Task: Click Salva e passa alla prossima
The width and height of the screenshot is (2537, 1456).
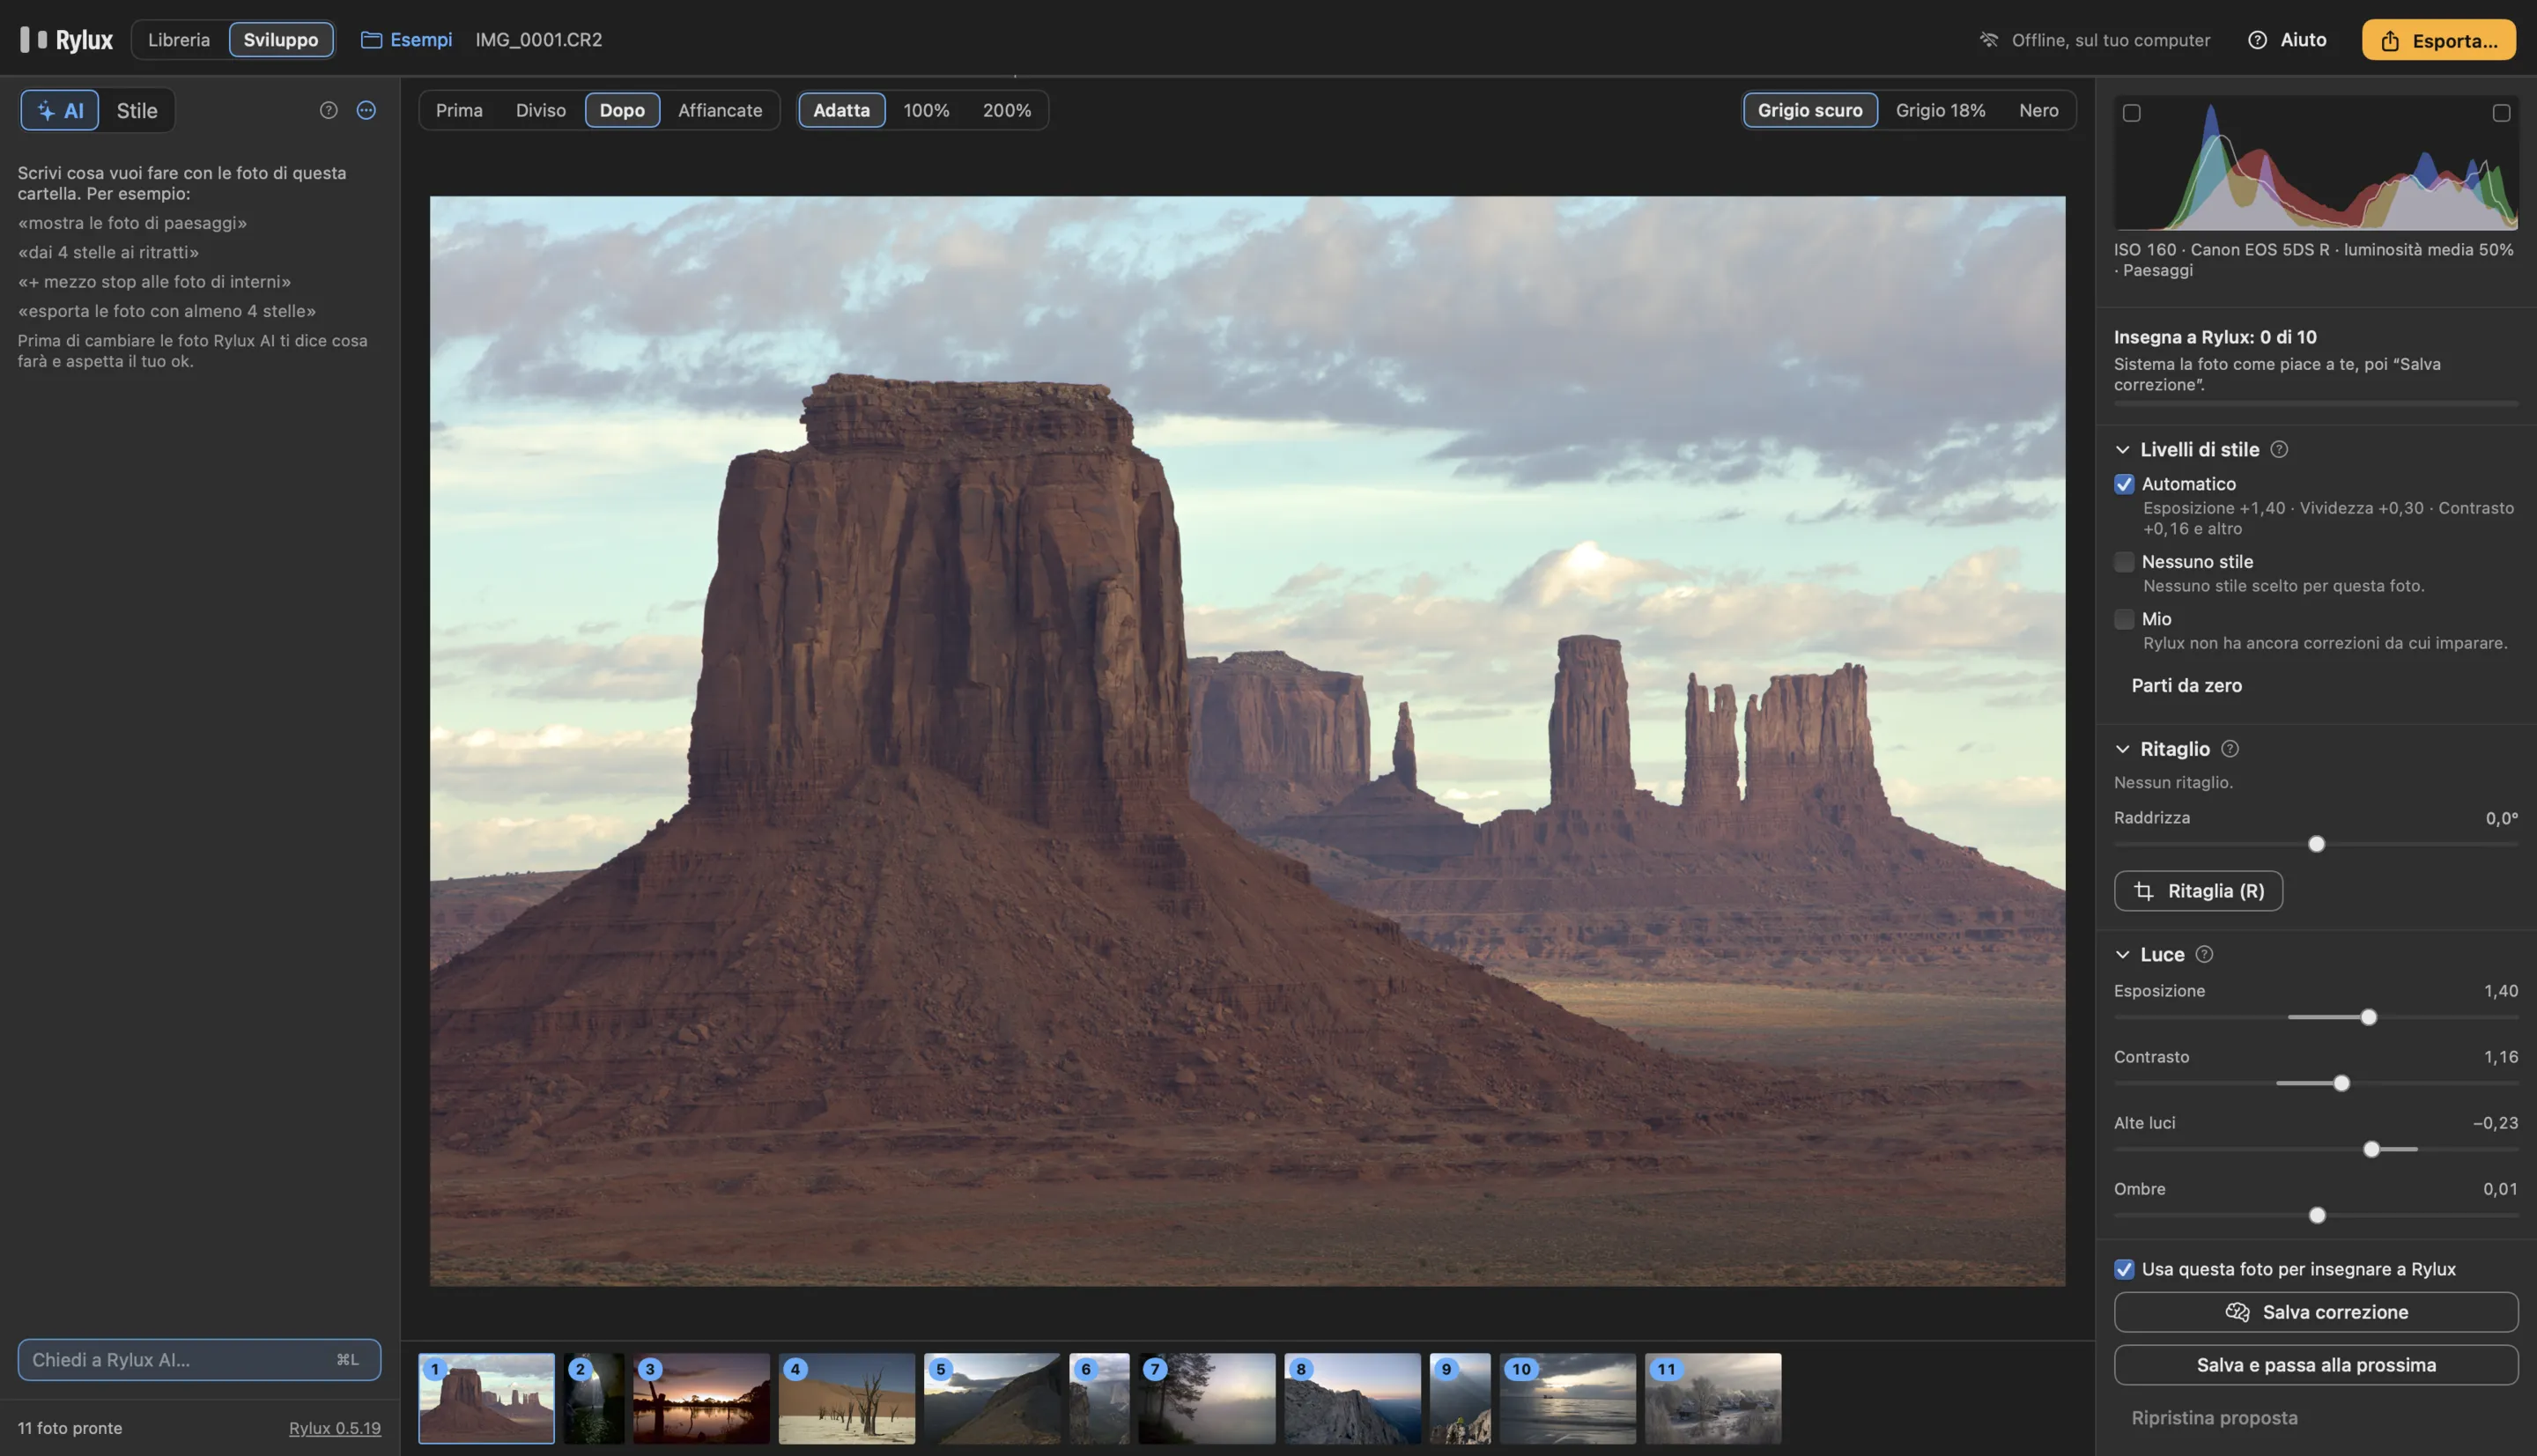Action: tap(2316, 1365)
